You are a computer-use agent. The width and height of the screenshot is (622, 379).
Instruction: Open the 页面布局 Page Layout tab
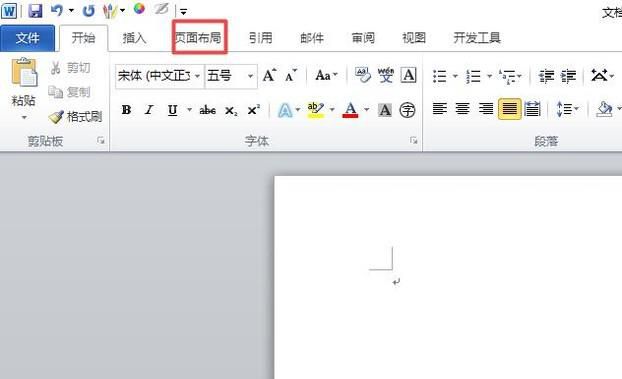pyautogui.click(x=198, y=37)
